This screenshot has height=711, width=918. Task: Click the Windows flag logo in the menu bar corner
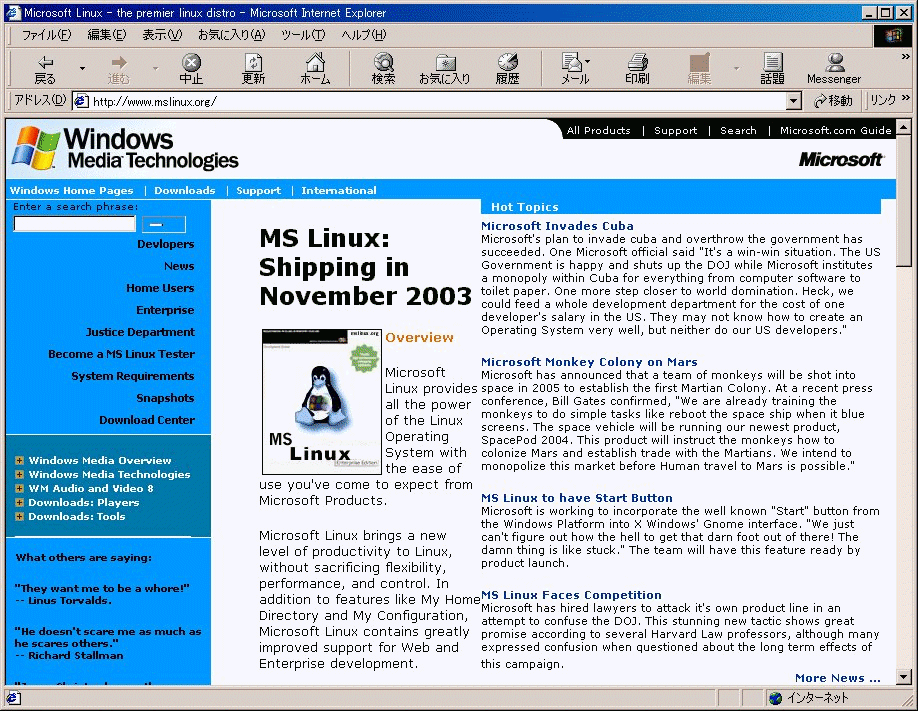click(x=893, y=35)
